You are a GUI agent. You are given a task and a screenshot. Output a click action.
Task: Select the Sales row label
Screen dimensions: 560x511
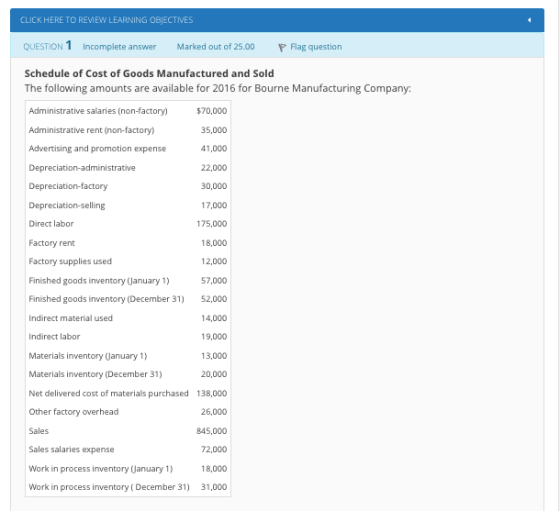pyautogui.click(x=39, y=431)
